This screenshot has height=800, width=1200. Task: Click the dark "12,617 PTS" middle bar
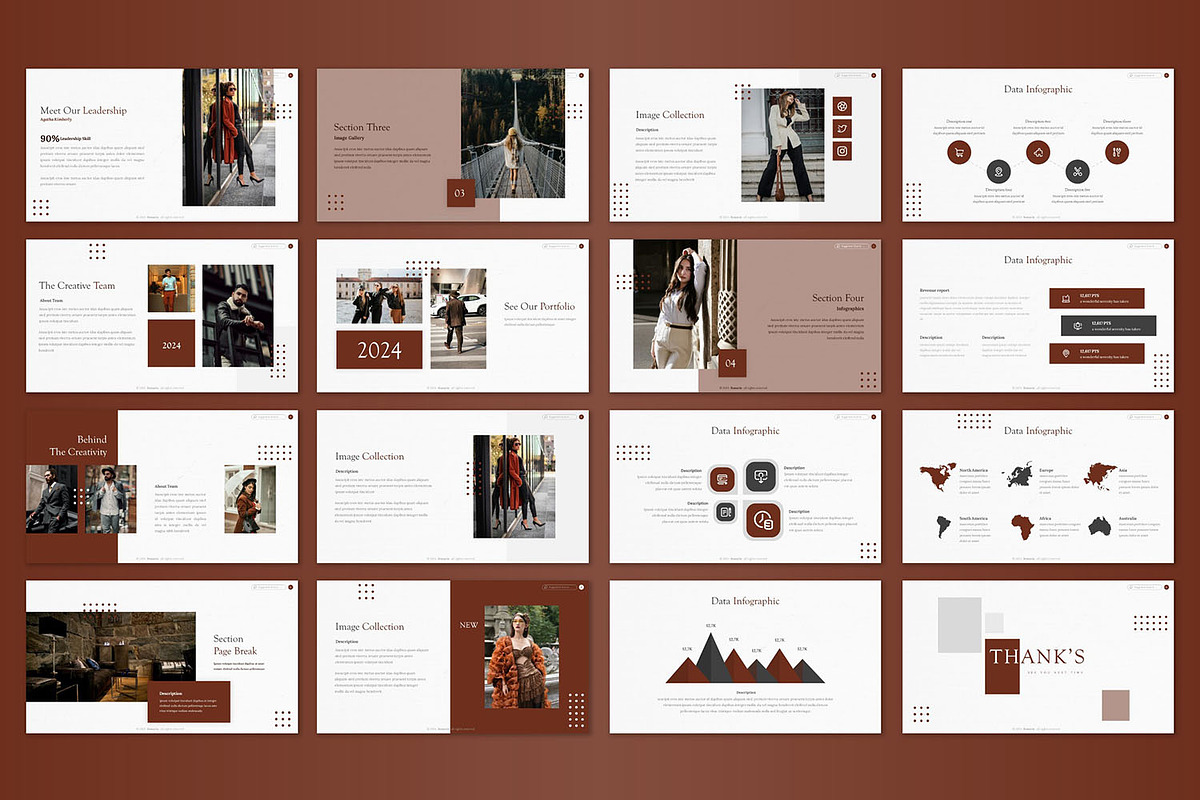[1109, 325]
